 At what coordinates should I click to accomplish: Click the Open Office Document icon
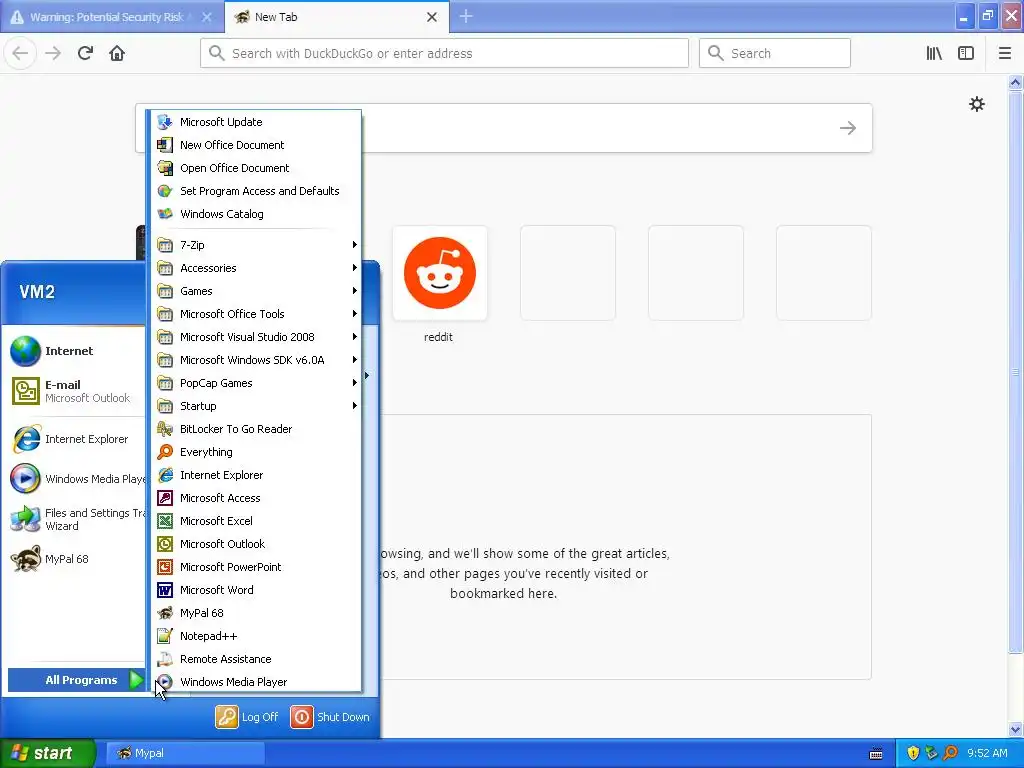click(165, 168)
